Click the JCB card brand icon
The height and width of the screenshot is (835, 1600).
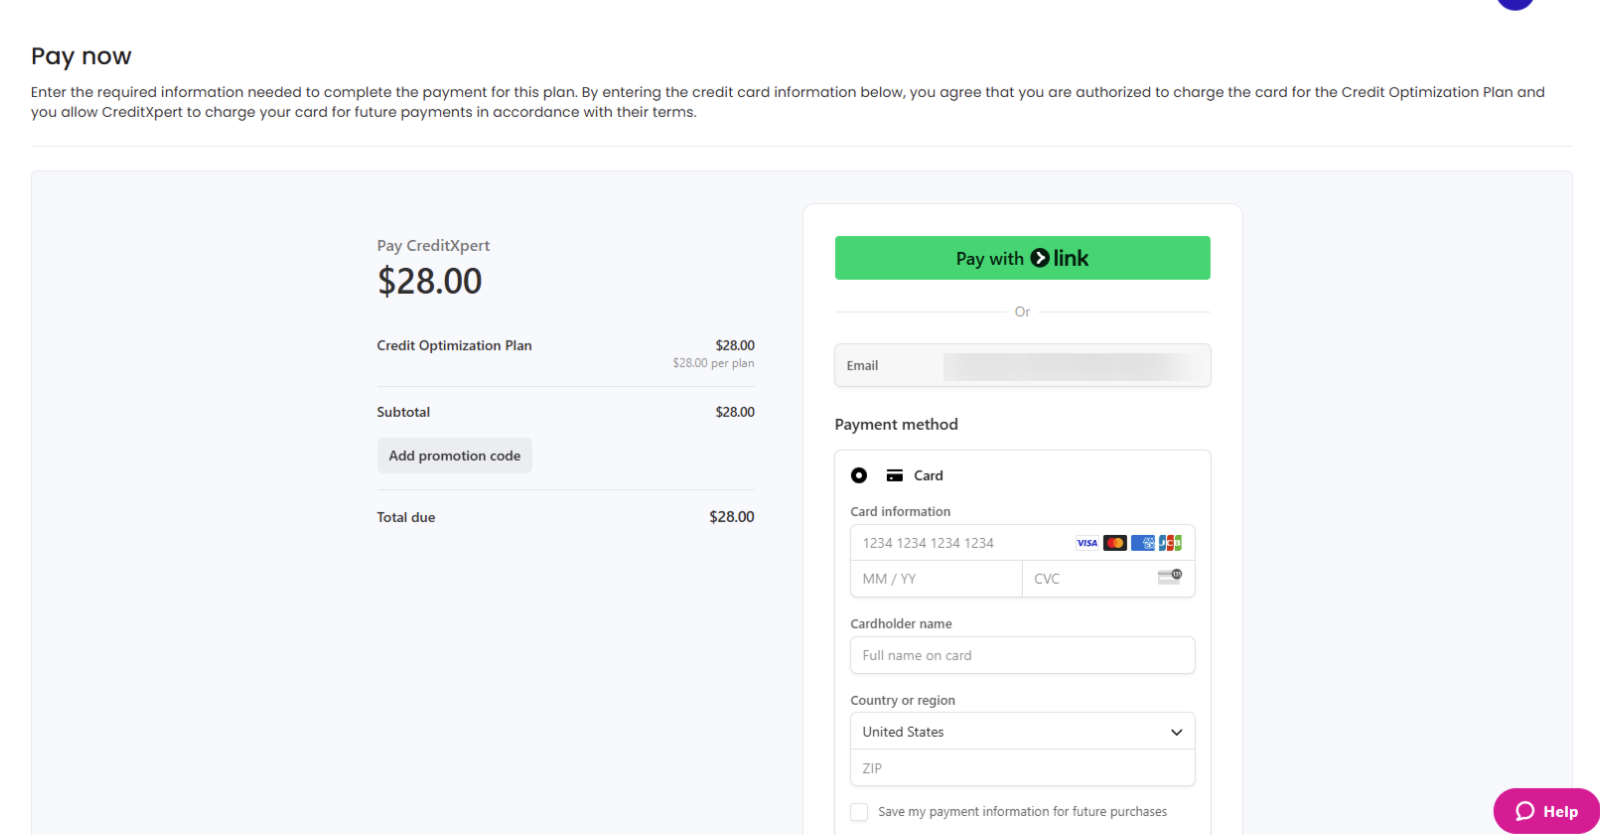pyautogui.click(x=1170, y=543)
